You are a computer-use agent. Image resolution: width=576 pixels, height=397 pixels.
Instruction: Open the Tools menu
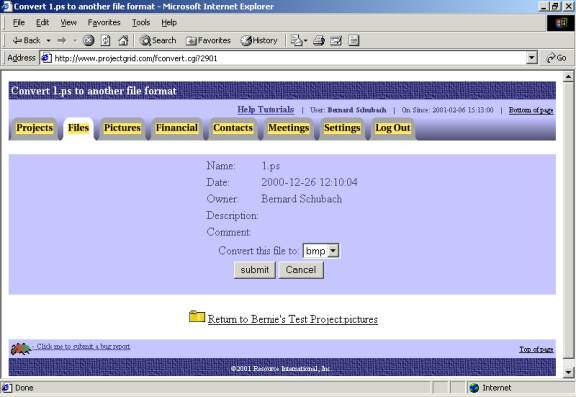[141, 23]
